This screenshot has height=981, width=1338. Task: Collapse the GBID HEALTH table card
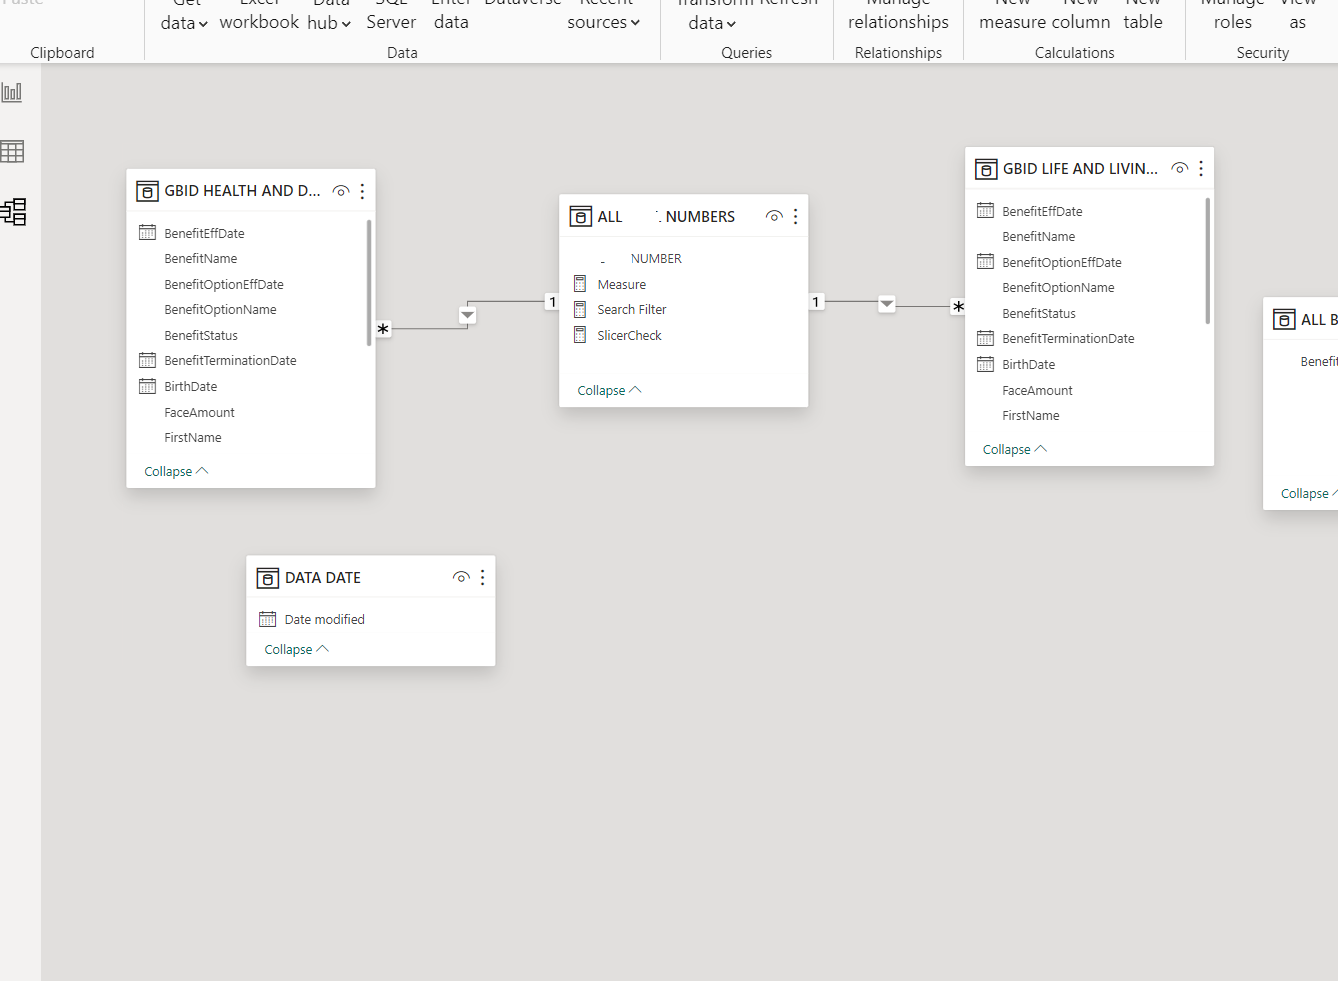pyautogui.click(x=176, y=472)
